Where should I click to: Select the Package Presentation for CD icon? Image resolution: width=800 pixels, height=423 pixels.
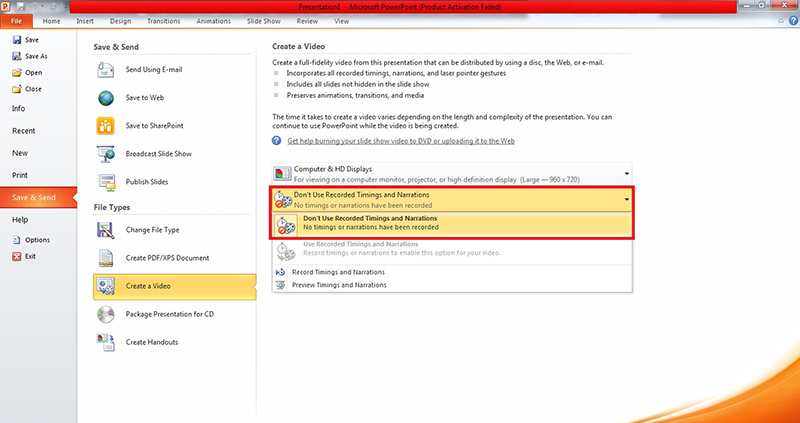click(x=106, y=314)
